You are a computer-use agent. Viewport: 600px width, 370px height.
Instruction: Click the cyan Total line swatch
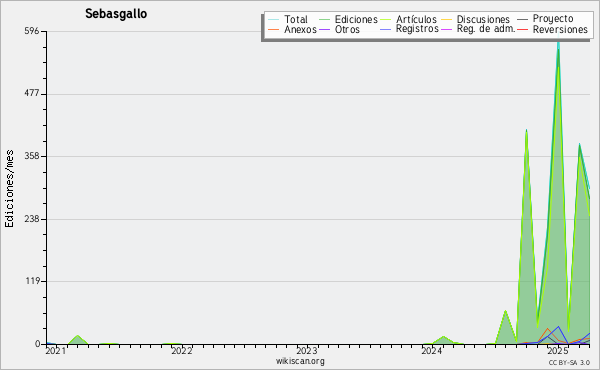coord(273,20)
